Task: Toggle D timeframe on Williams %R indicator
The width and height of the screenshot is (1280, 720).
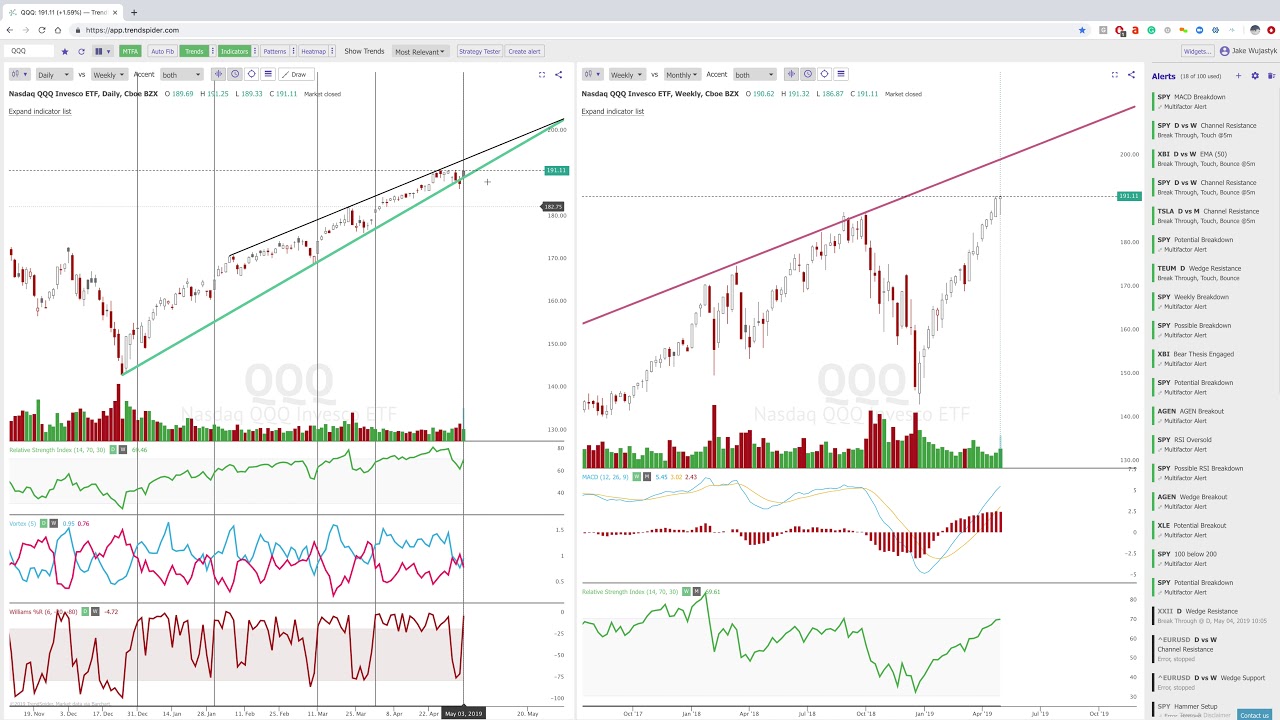Action: 85,611
